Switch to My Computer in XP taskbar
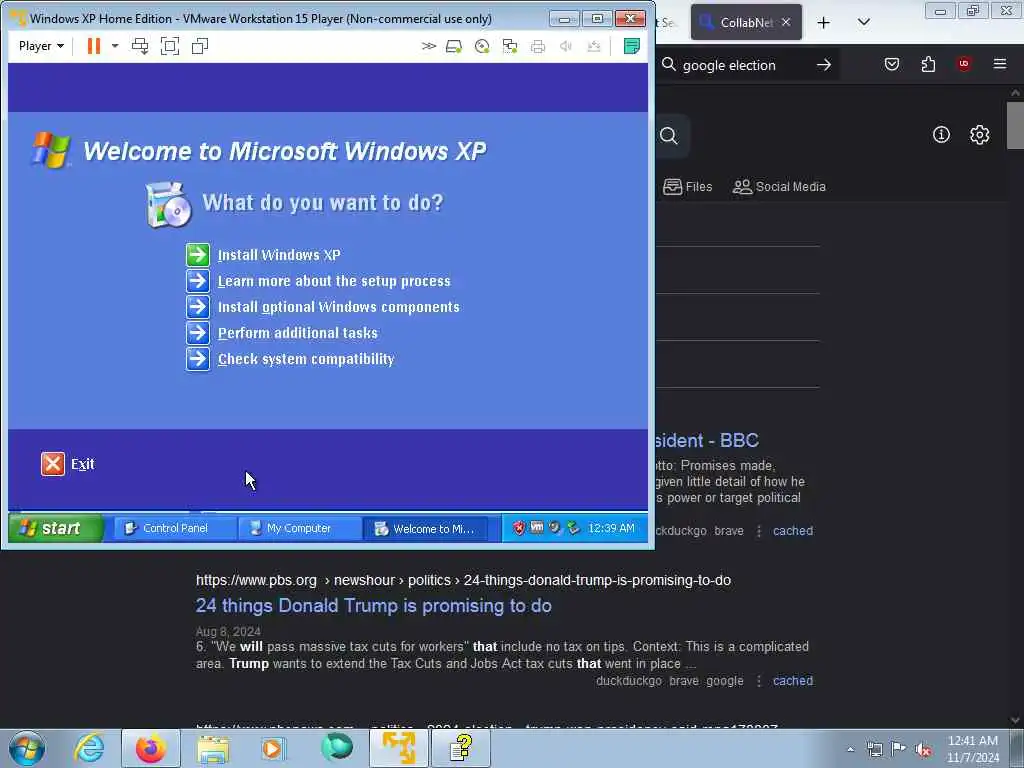This screenshot has width=1024, height=768. pyautogui.click(x=298, y=528)
